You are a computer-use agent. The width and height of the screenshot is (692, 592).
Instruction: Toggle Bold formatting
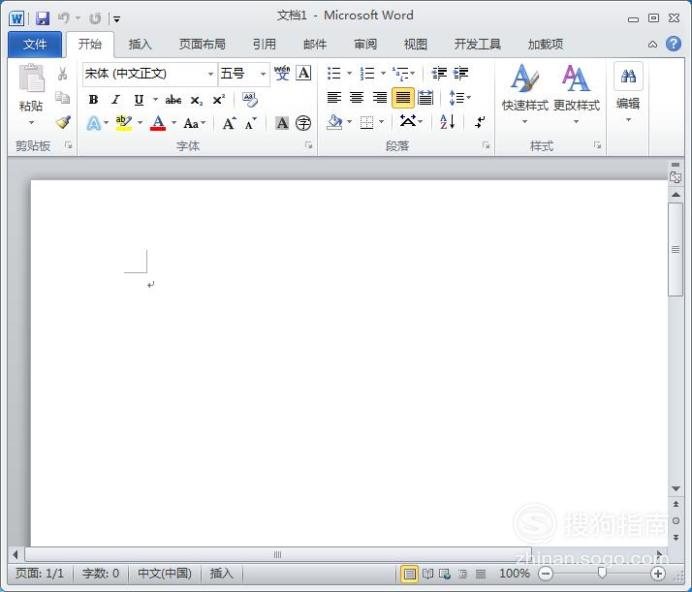coord(93,100)
